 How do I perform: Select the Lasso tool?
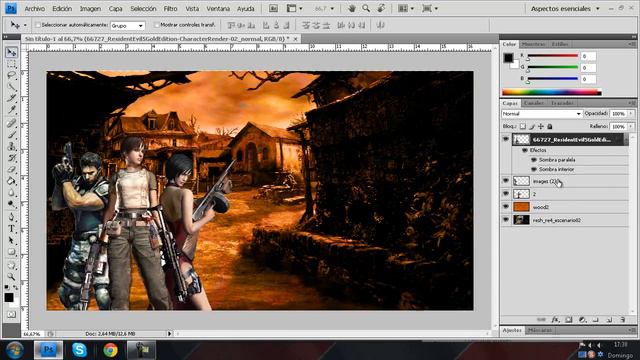click(11, 76)
